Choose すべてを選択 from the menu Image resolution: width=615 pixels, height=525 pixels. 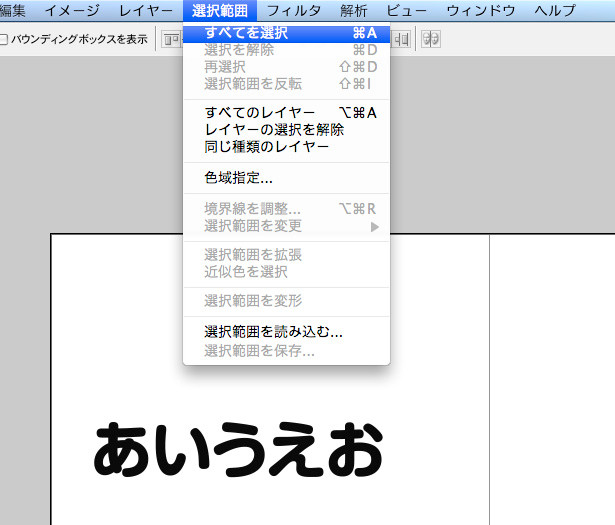[286, 33]
